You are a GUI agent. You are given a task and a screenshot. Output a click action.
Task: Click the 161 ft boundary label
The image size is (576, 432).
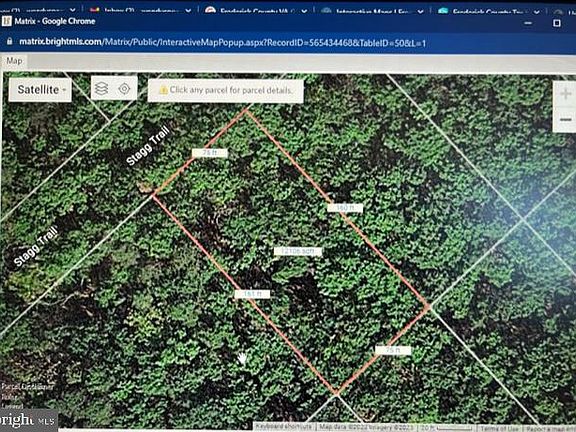252,294
